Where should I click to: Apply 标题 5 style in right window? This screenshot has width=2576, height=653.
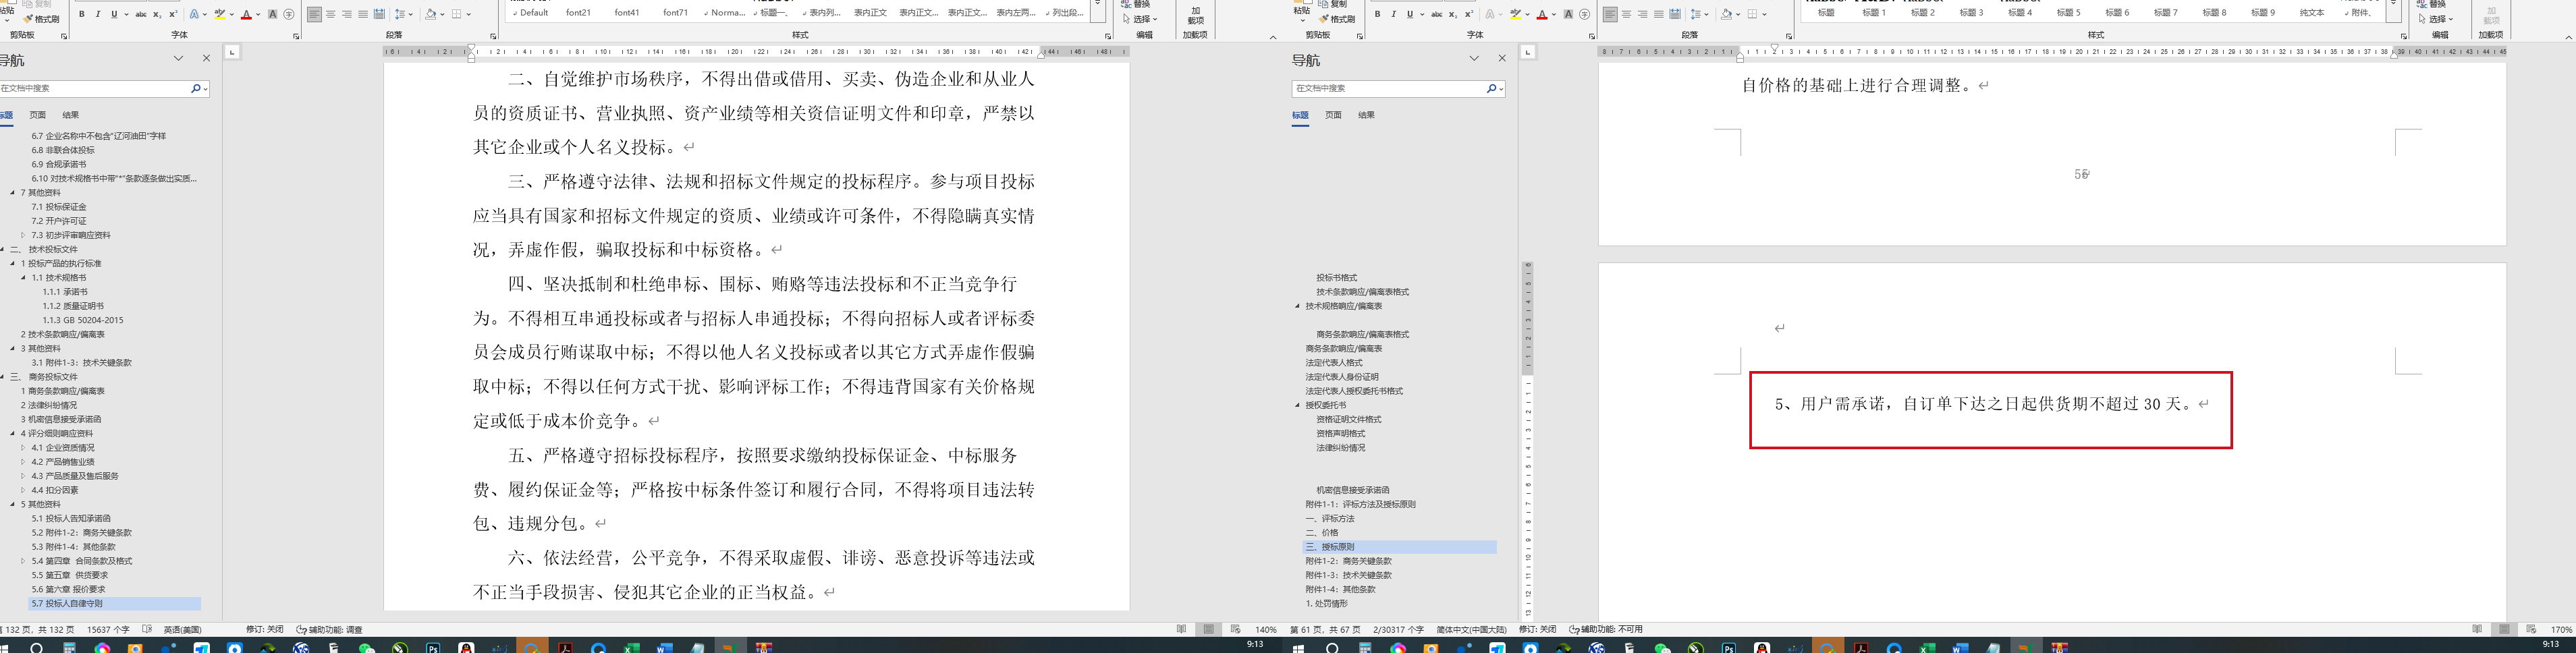(2069, 12)
